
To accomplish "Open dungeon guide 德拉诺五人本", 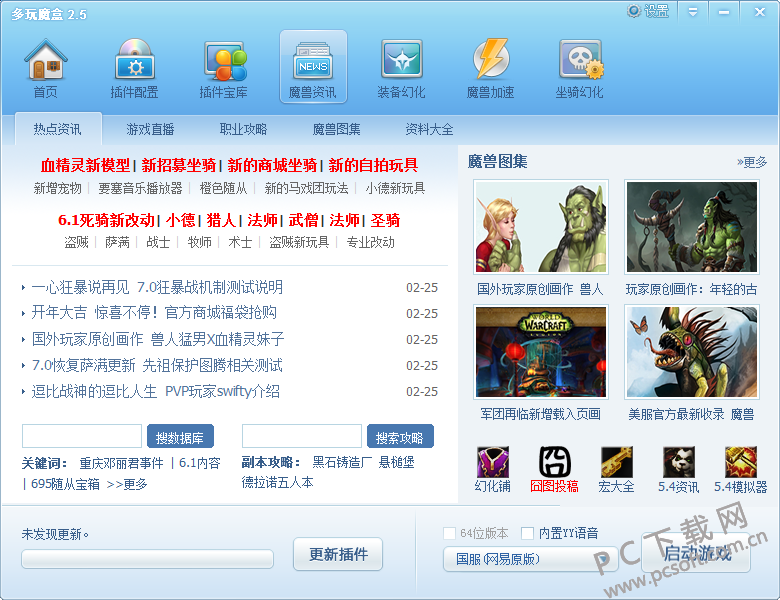I will (x=278, y=482).
